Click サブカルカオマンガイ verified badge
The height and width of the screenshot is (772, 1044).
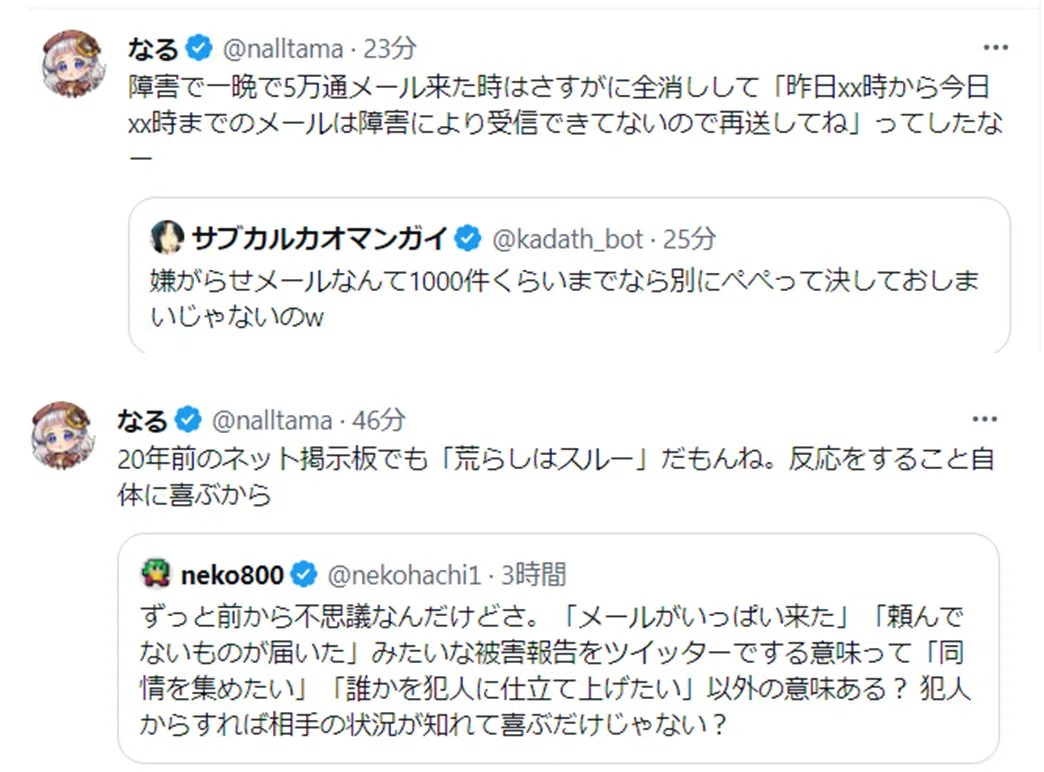click(467, 238)
